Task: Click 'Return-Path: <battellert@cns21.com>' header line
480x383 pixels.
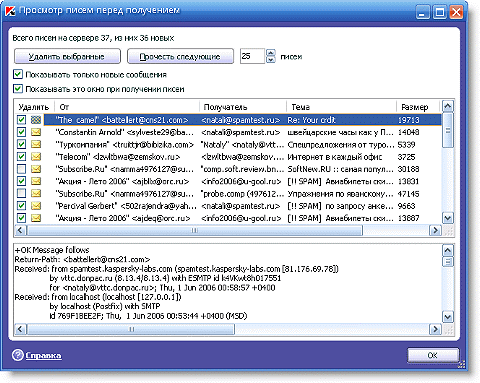Action: 82,259
